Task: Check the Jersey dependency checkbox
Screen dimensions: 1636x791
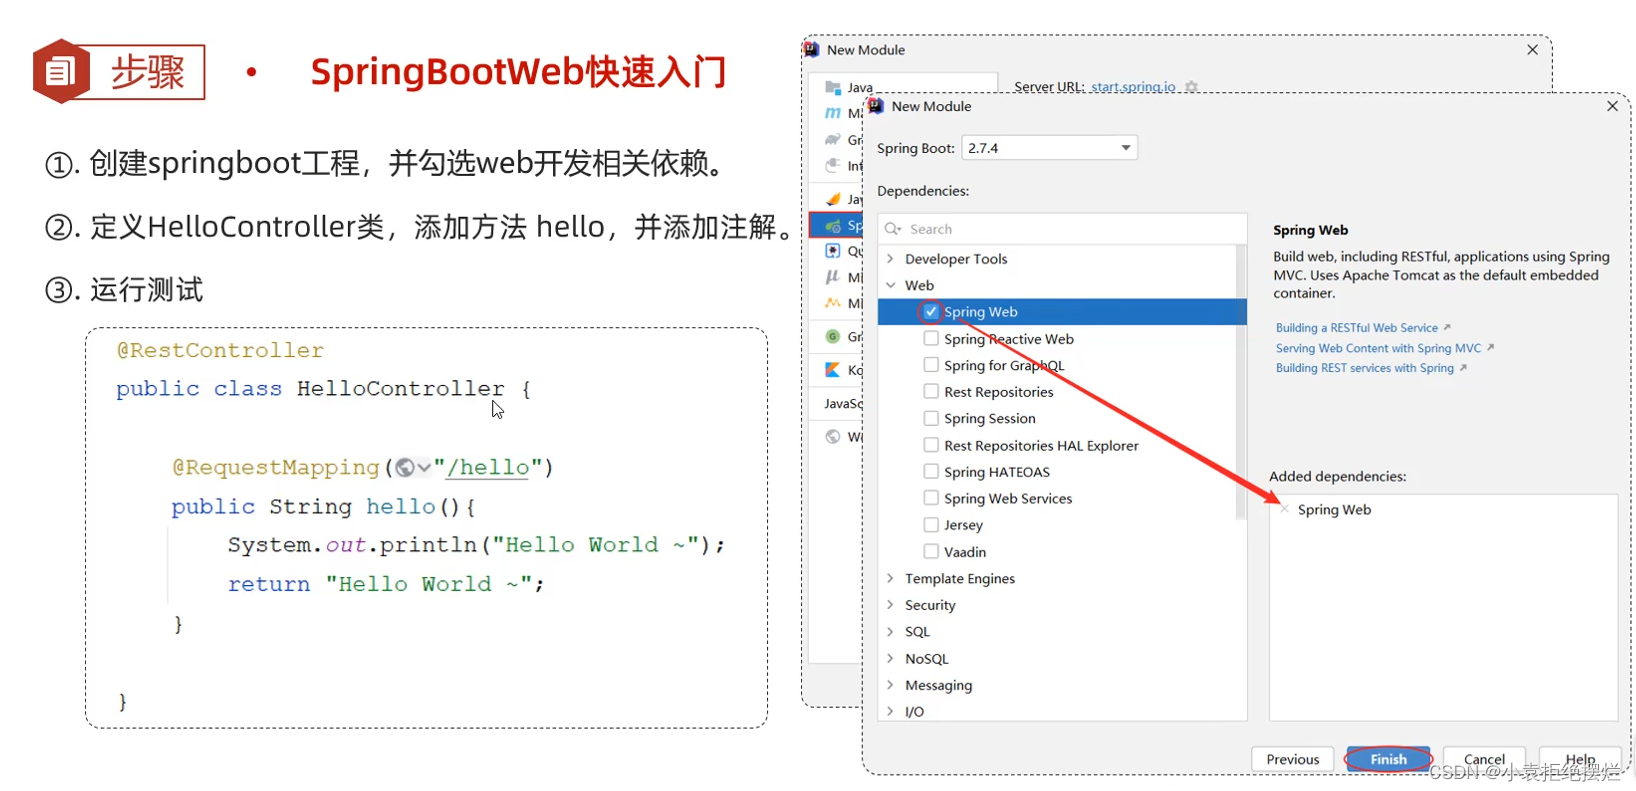Action: point(931,524)
